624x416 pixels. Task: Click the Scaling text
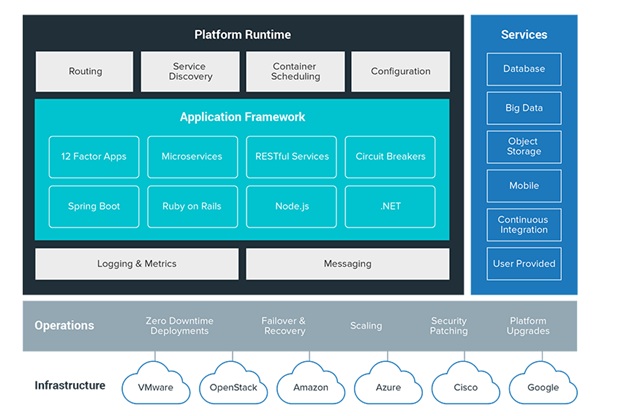point(366,326)
